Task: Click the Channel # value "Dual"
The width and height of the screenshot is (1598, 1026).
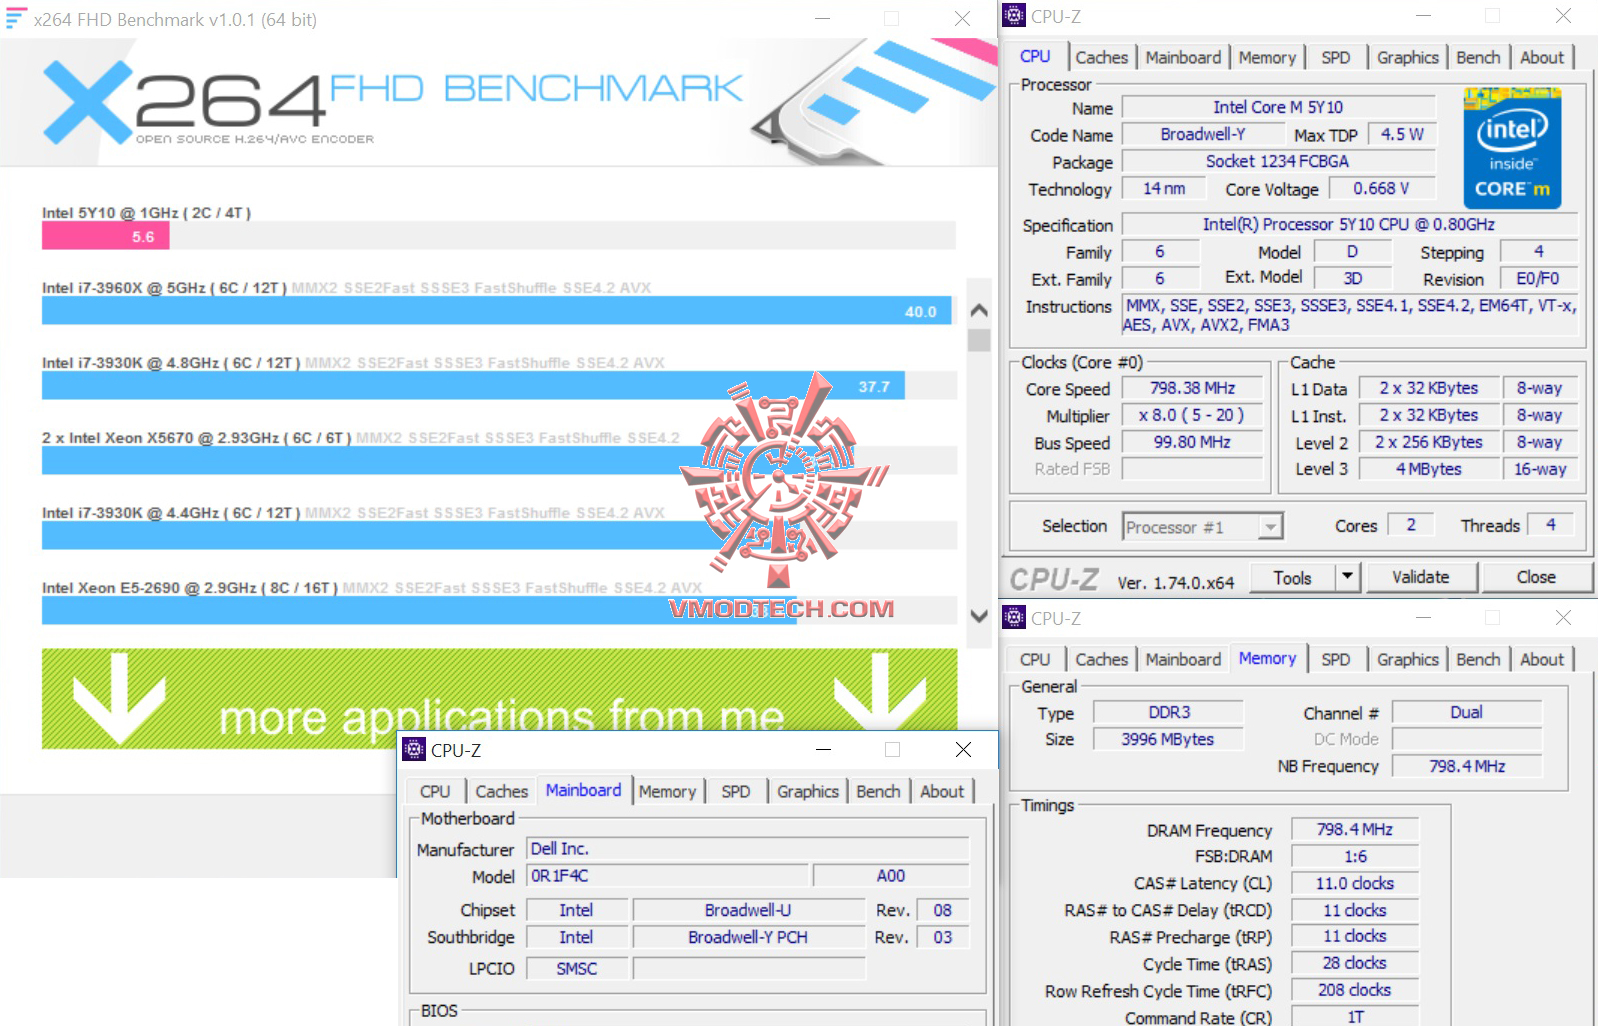Action: pyautogui.click(x=1467, y=712)
